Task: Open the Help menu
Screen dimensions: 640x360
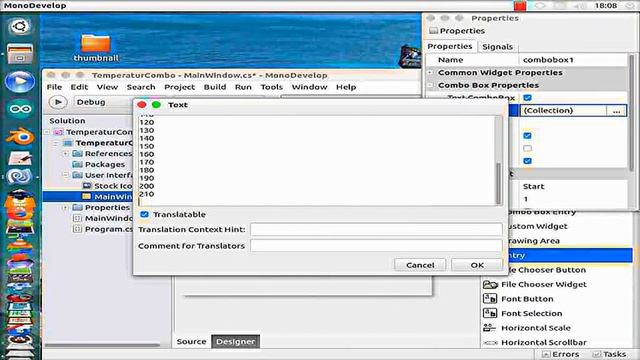Action: (346, 87)
